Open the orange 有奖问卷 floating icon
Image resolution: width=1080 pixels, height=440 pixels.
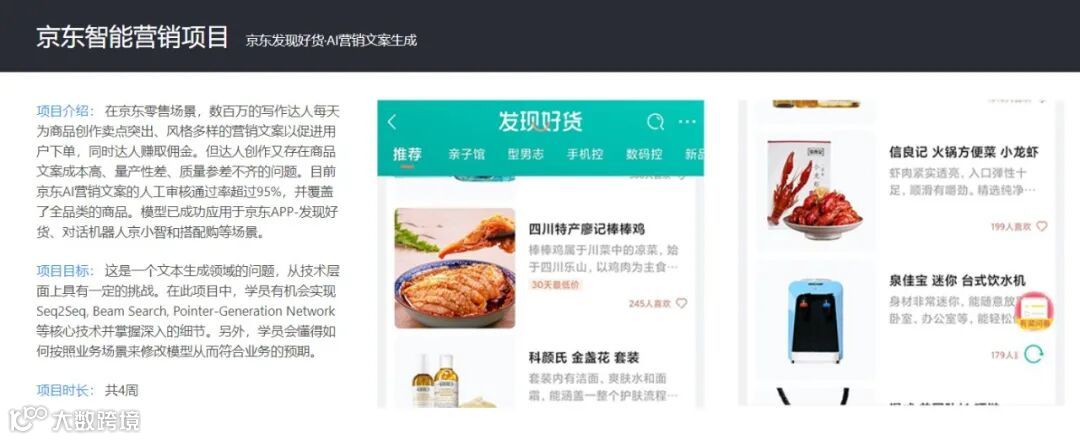coord(1034,311)
